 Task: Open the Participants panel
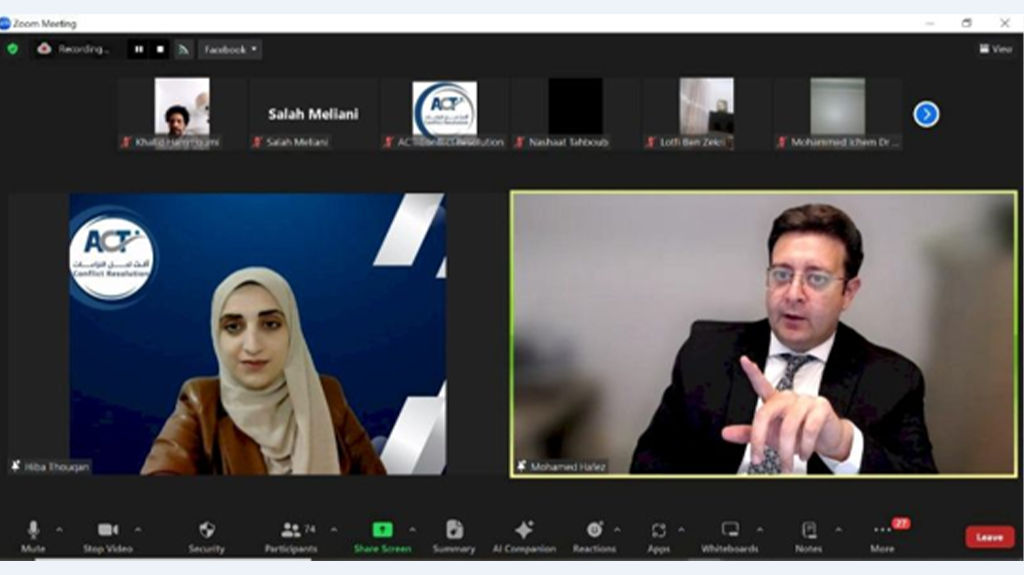point(291,535)
